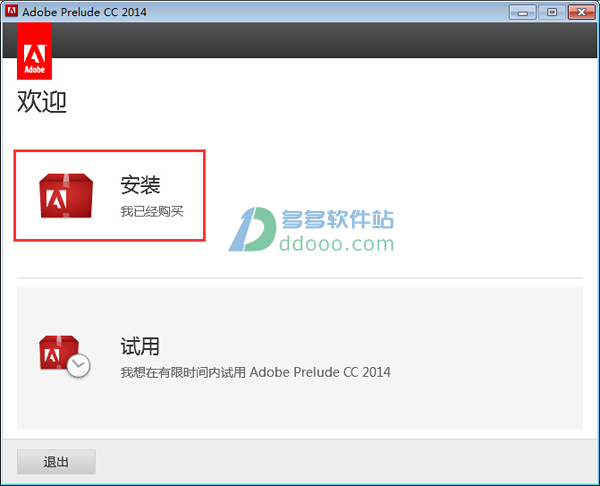Choose the 试用 heading option
The width and height of the screenshot is (600, 486).
[140, 346]
